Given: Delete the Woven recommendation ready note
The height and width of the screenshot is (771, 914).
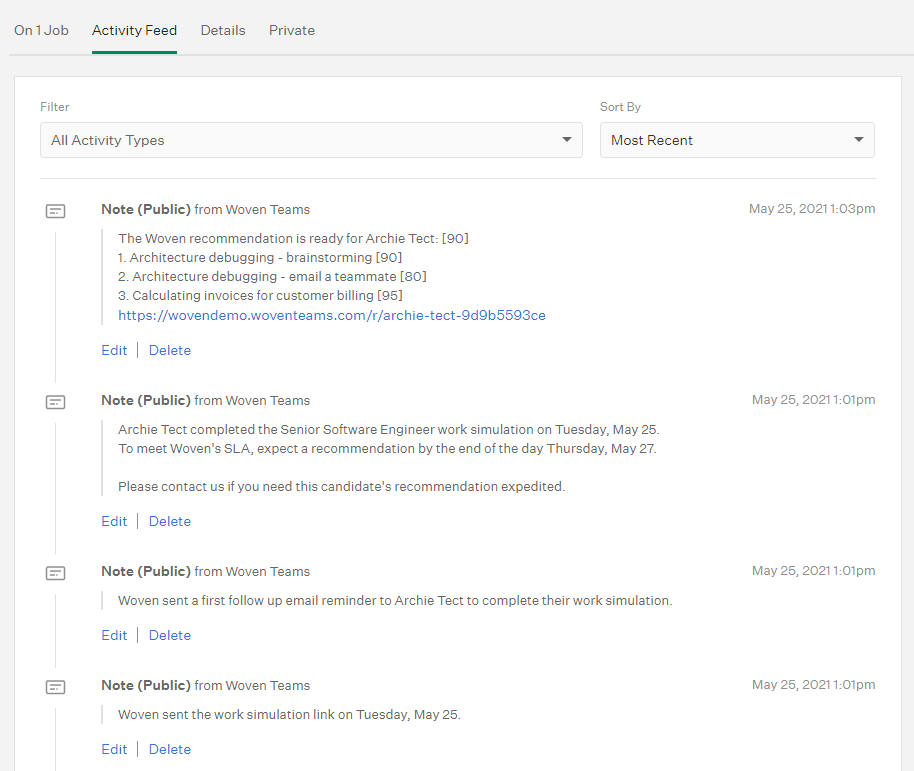Looking at the screenshot, I should coord(170,350).
